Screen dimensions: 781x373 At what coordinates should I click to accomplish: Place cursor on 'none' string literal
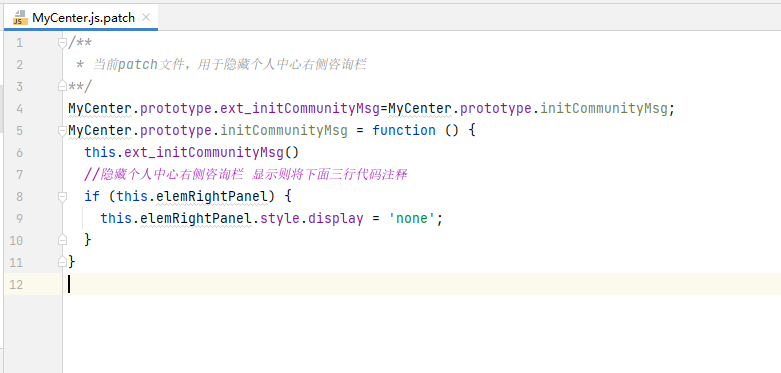411,218
